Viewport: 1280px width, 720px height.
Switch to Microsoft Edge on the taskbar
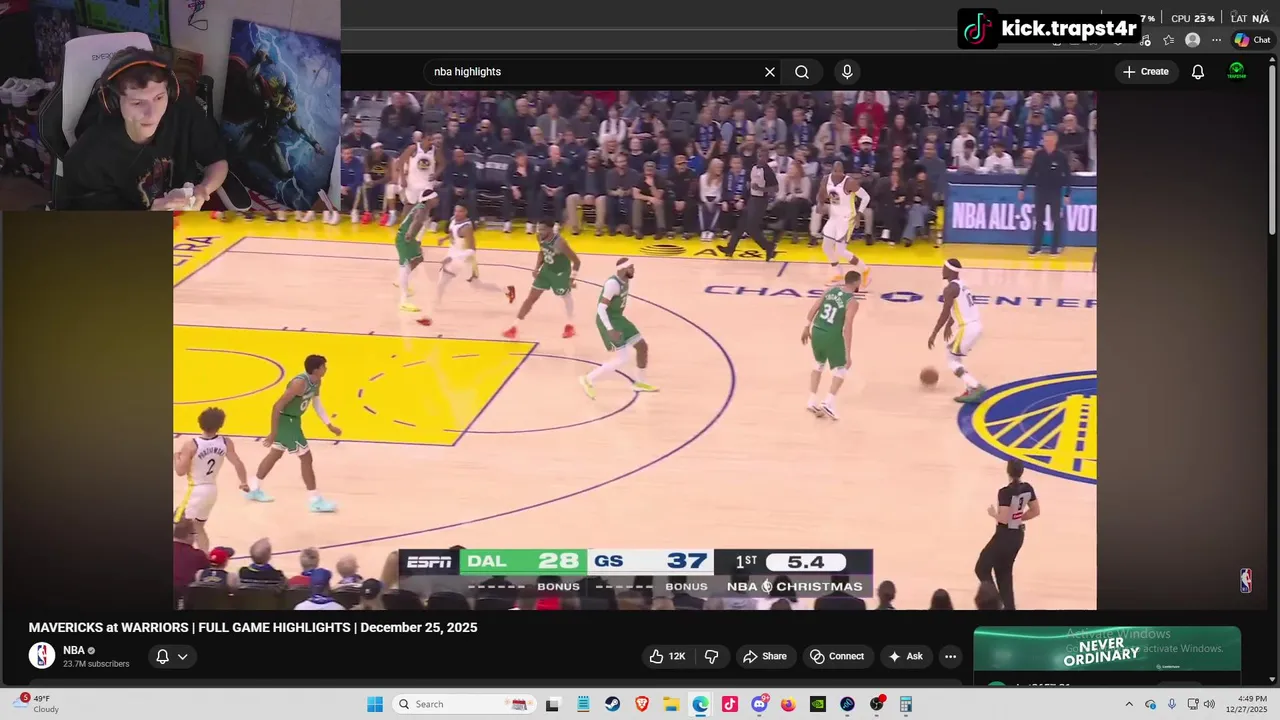tap(700, 704)
